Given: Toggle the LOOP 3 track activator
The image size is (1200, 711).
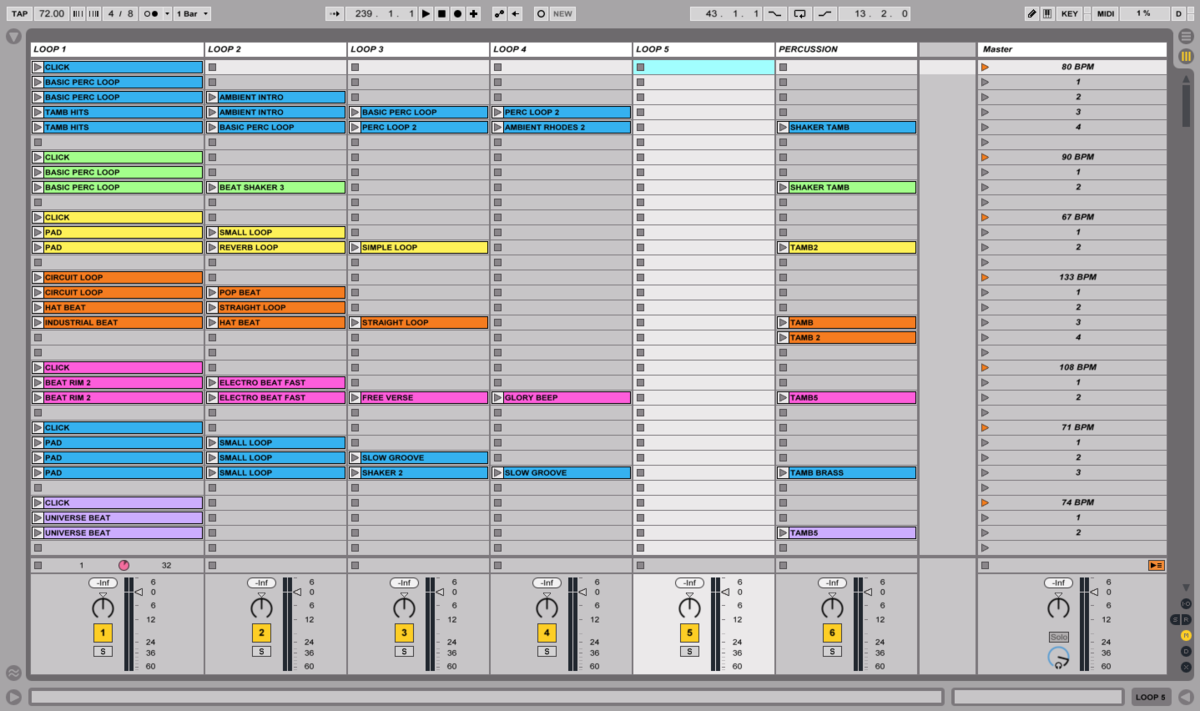Looking at the screenshot, I should point(404,632).
